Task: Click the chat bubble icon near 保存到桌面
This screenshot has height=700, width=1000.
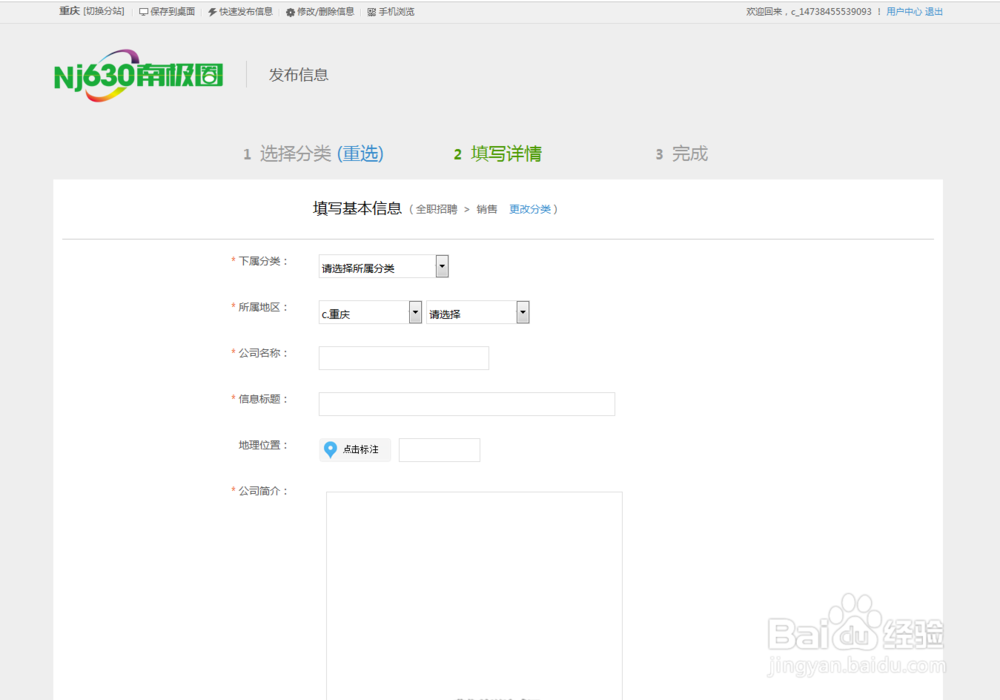Action: (143, 12)
